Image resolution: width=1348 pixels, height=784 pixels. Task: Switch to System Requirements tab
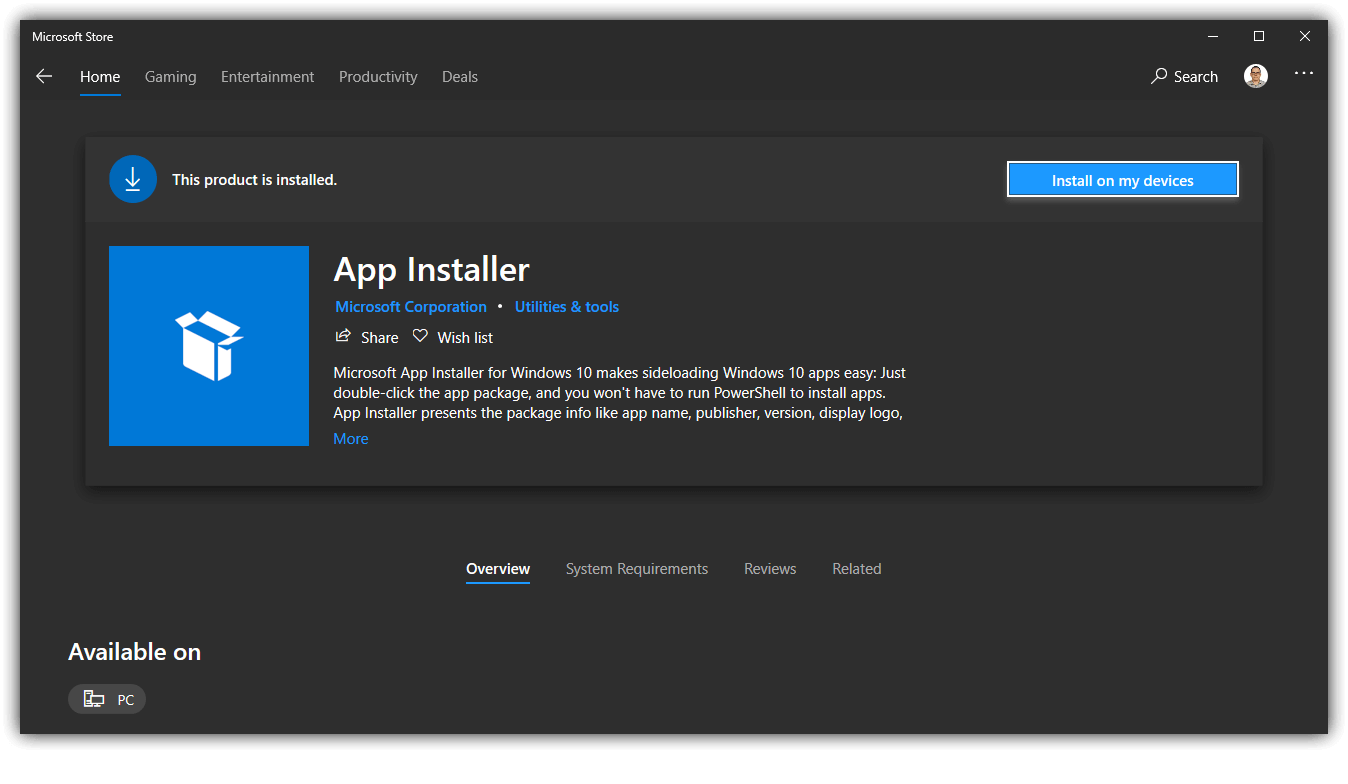pyautogui.click(x=637, y=569)
